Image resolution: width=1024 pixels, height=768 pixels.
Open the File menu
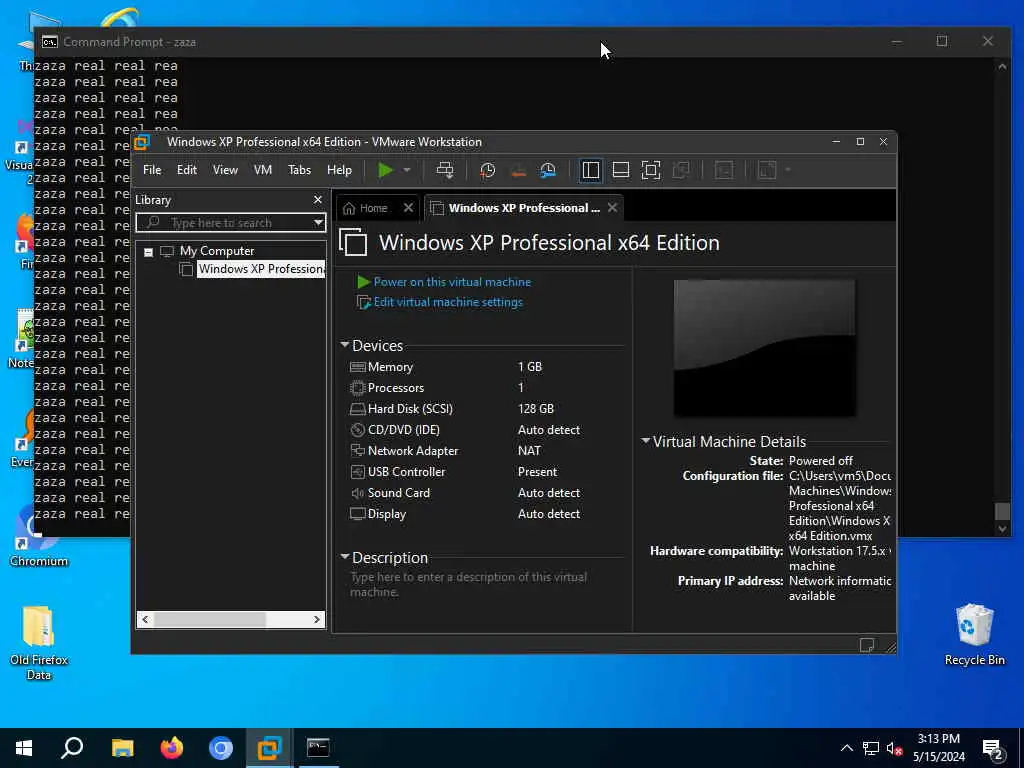pos(152,170)
